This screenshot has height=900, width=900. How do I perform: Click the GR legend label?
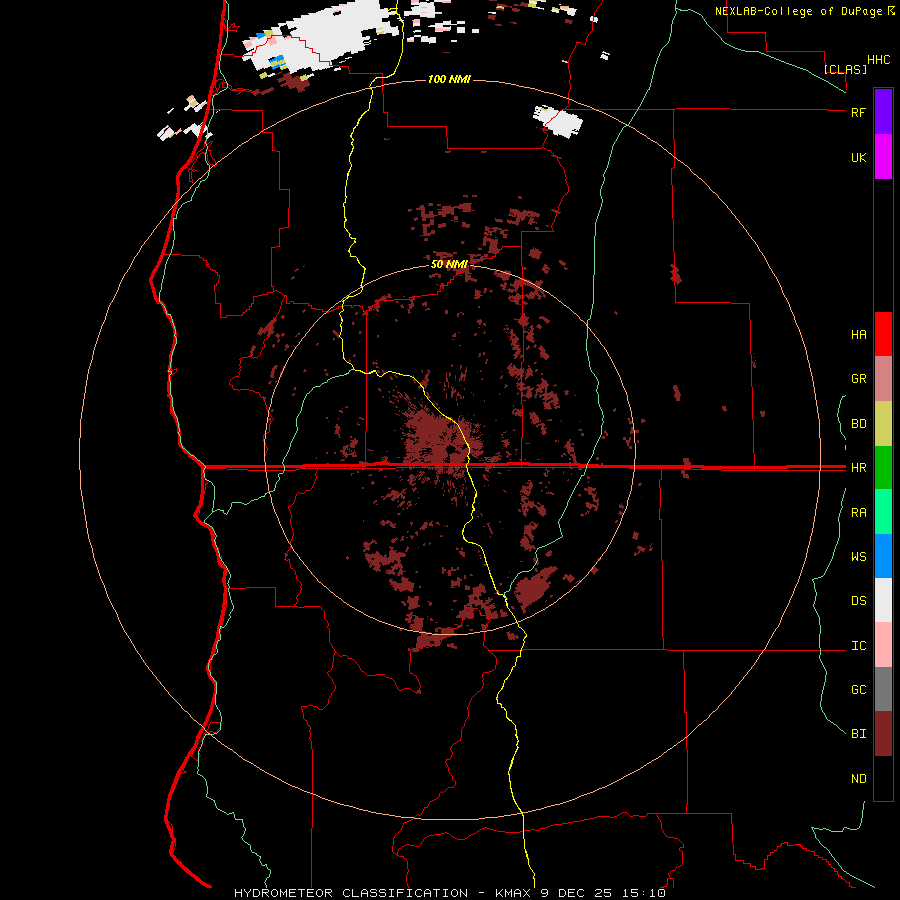(858, 379)
